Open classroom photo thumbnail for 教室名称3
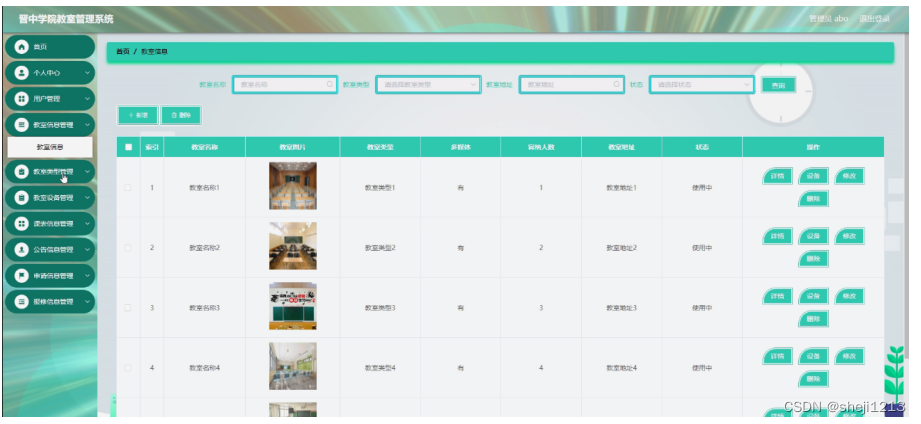Viewport: 921px width, 424px height. tap(293, 306)
